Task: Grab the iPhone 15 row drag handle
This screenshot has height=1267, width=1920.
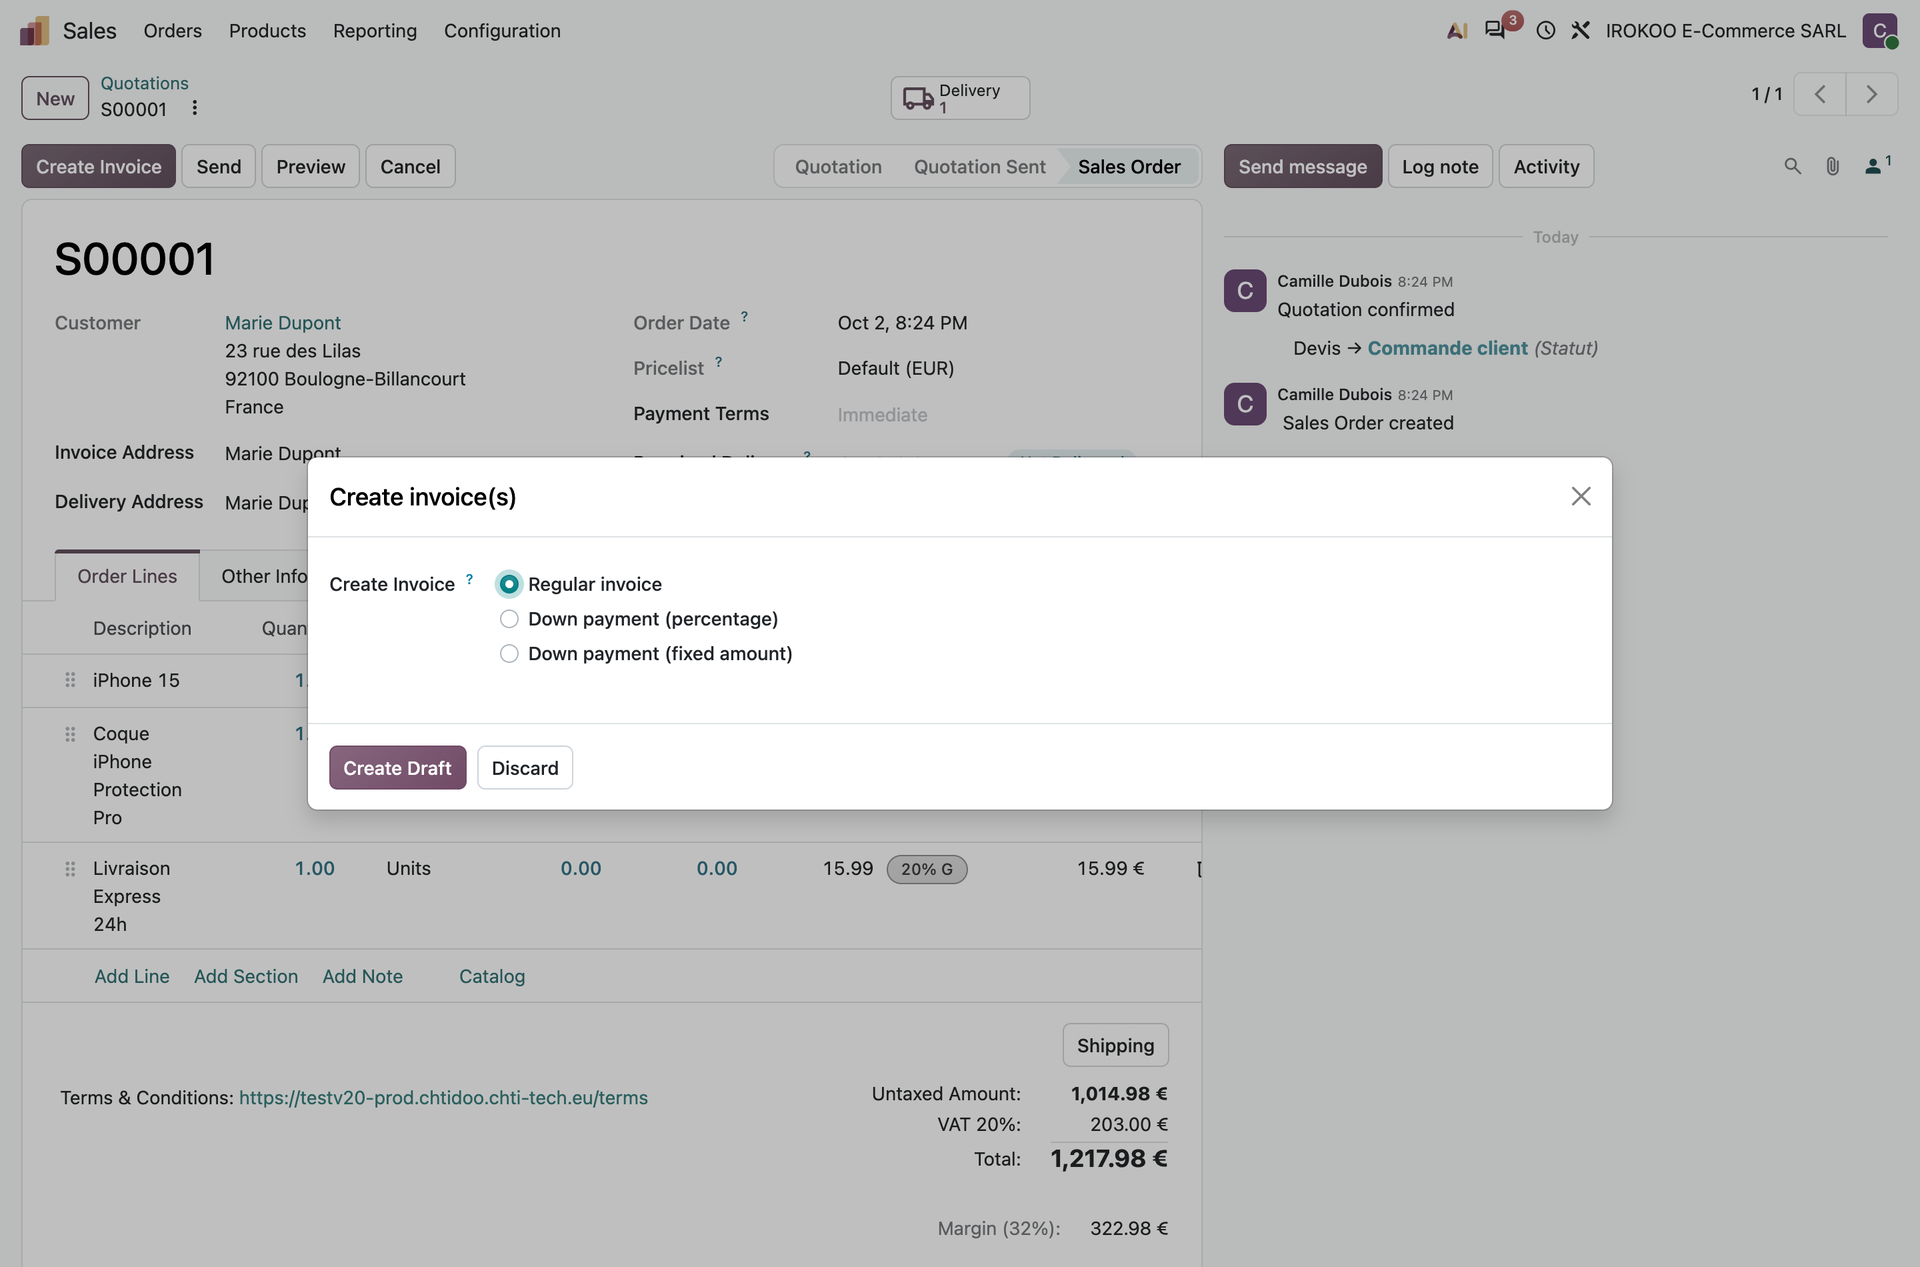Action: tap(70, 680)
